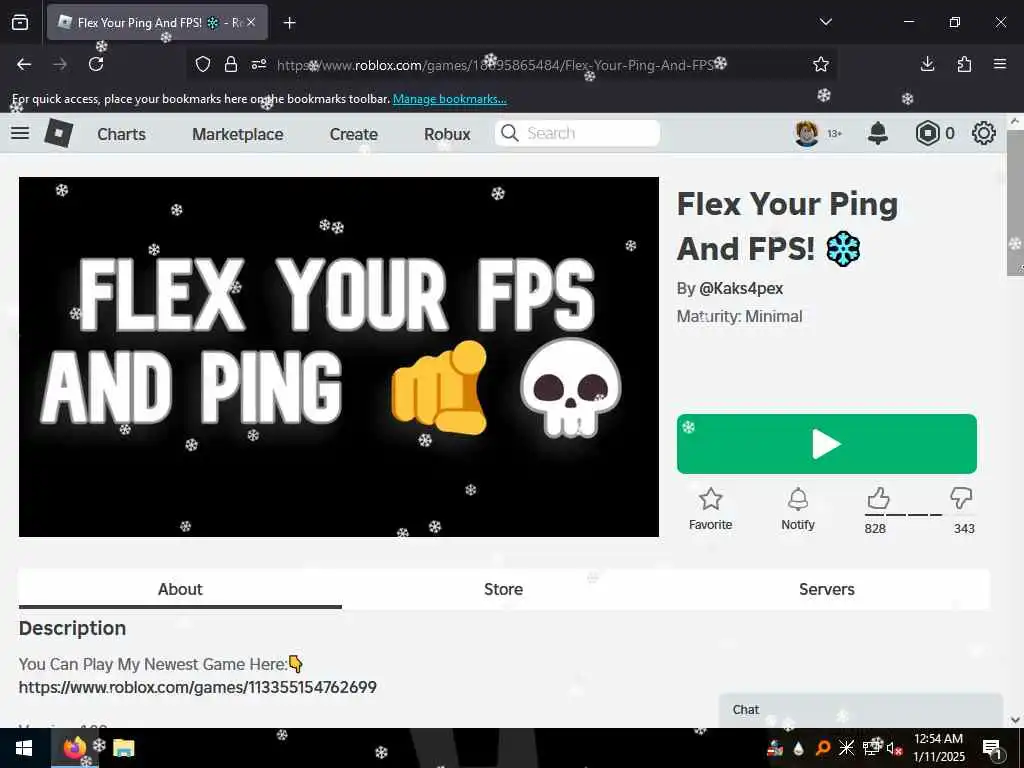1024x768 pixels.
Task: Click the Roblox Search box
Action: pyautogui.click(x=577, y=133)
